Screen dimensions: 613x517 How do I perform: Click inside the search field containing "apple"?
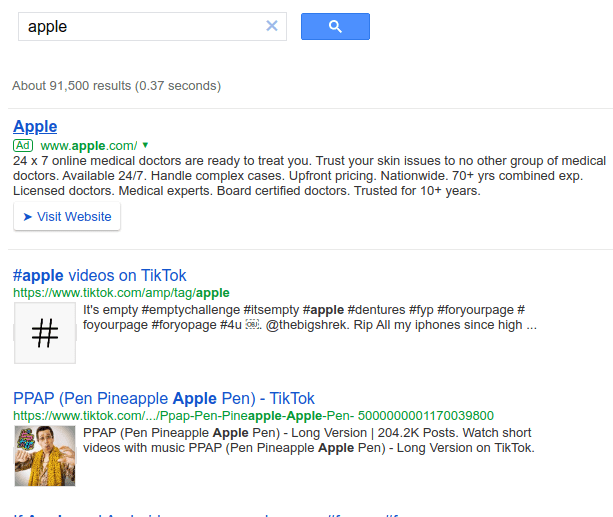140,27
